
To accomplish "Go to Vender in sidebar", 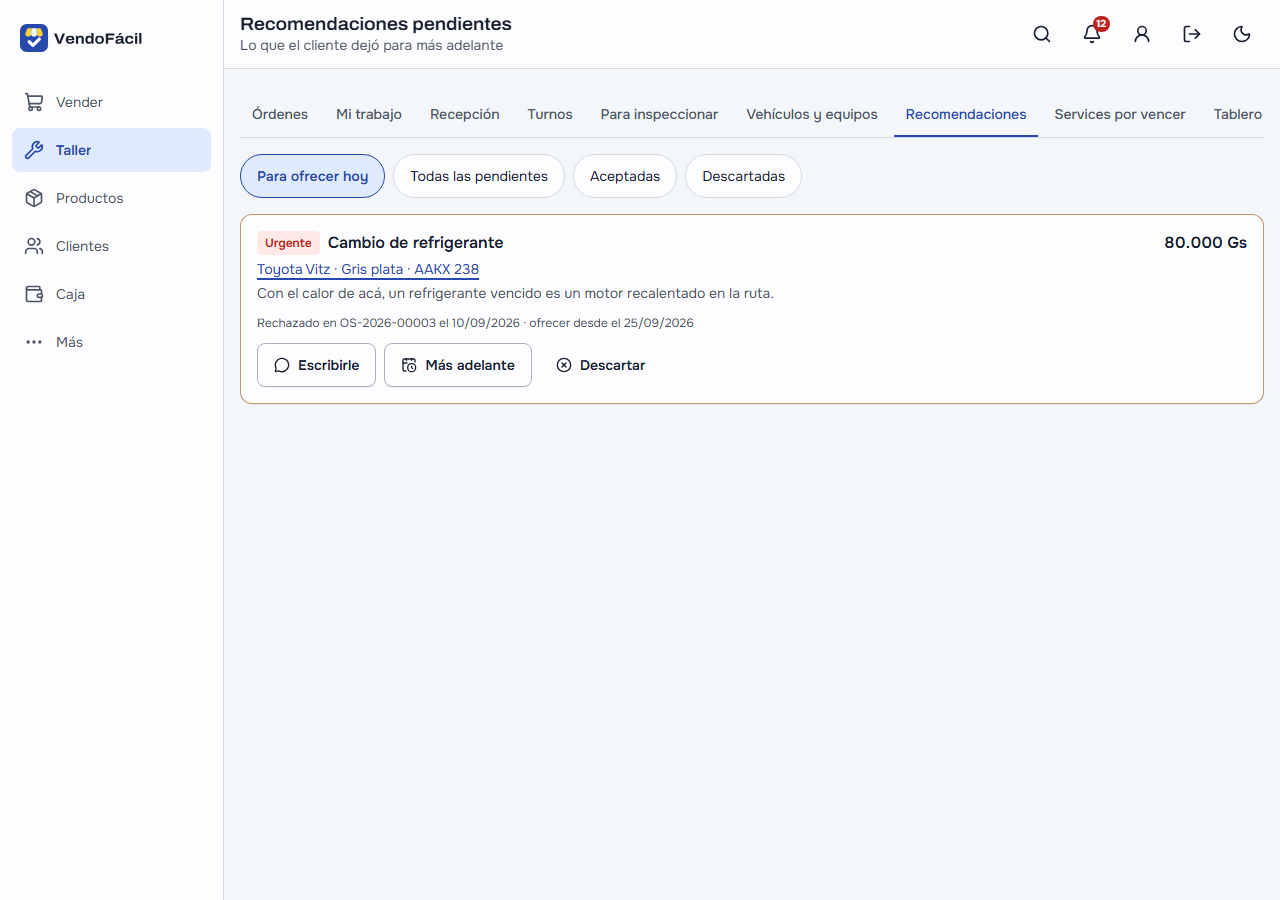I will (x=111, y=102).
